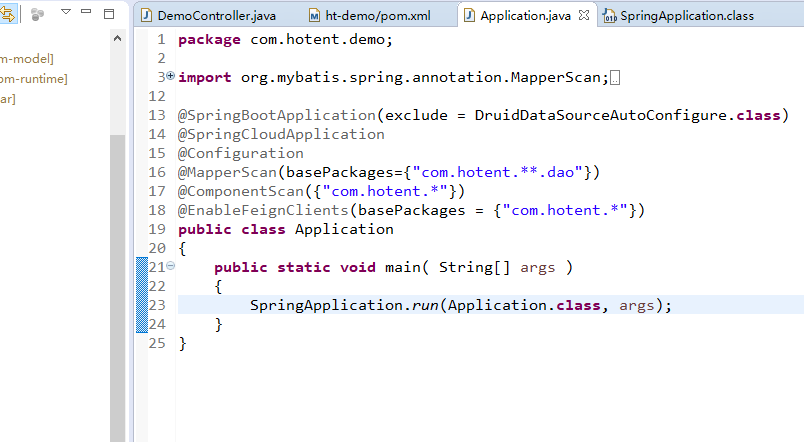
Task: Switch to DemoController.java tab
Action: (x=209, y=15)
